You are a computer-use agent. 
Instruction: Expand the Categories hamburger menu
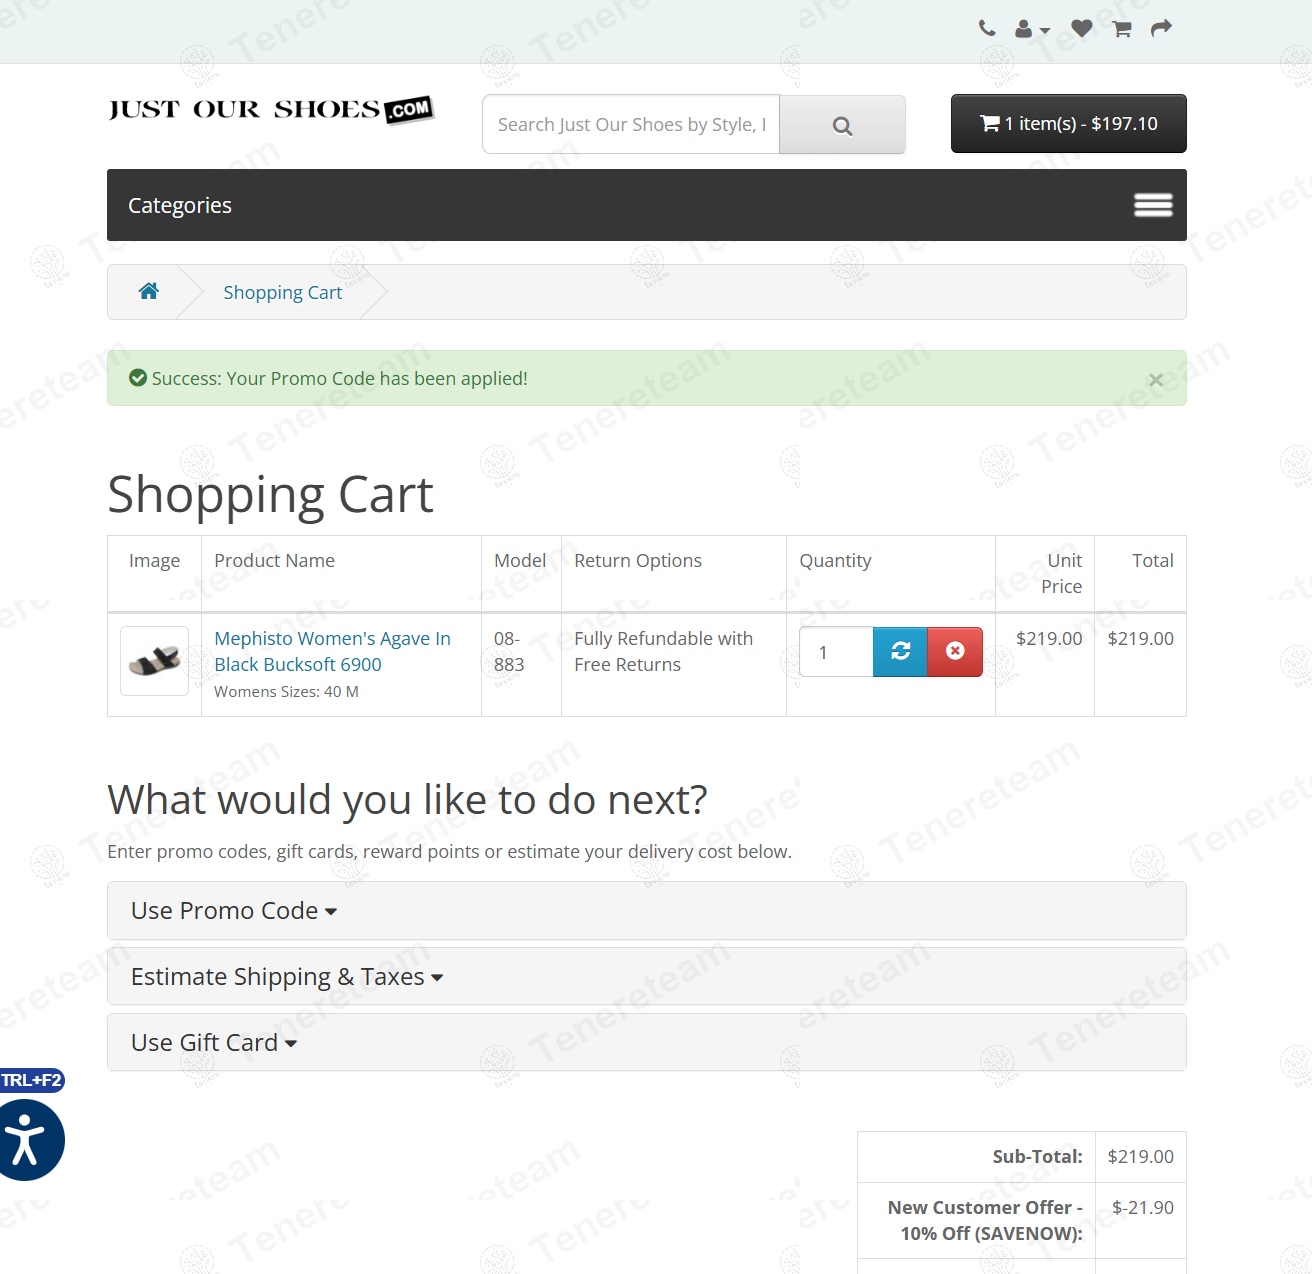pos(1153,205)
